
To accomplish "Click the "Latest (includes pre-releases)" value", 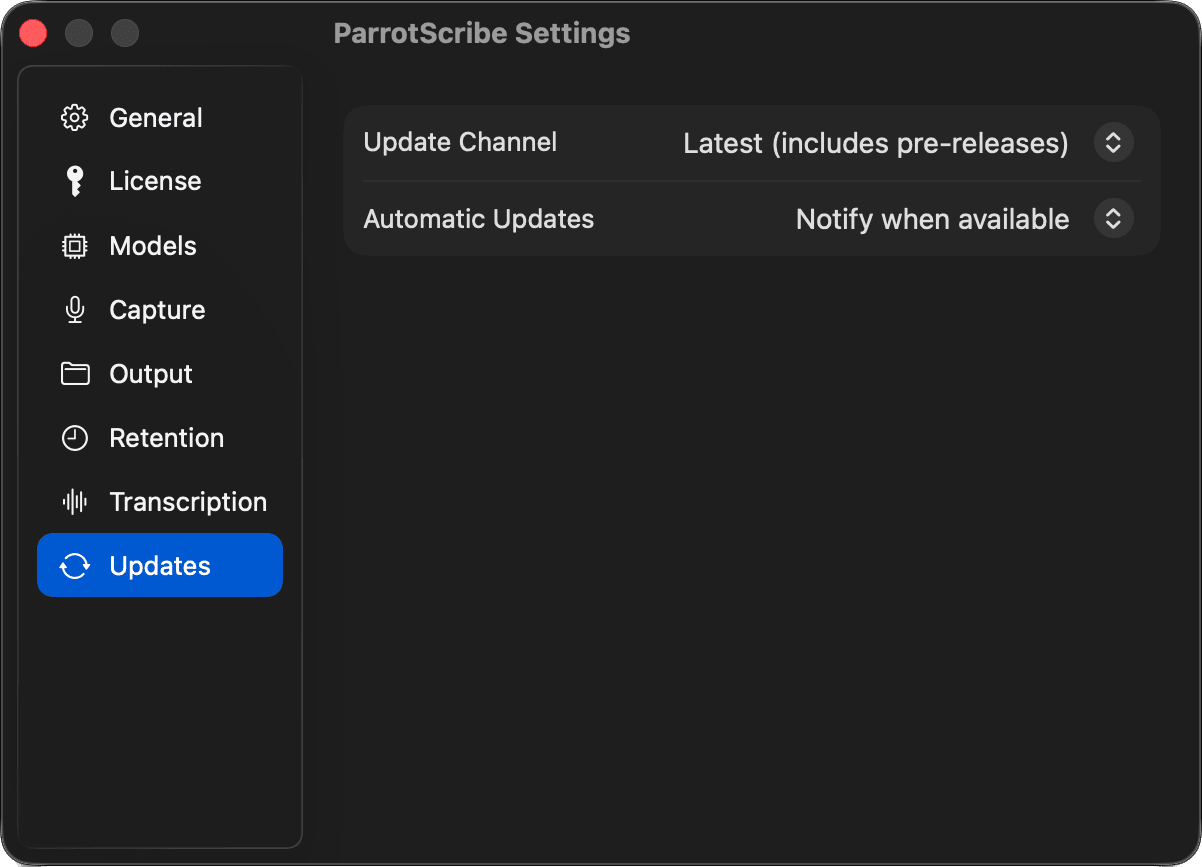I will [x=875, y=144].
